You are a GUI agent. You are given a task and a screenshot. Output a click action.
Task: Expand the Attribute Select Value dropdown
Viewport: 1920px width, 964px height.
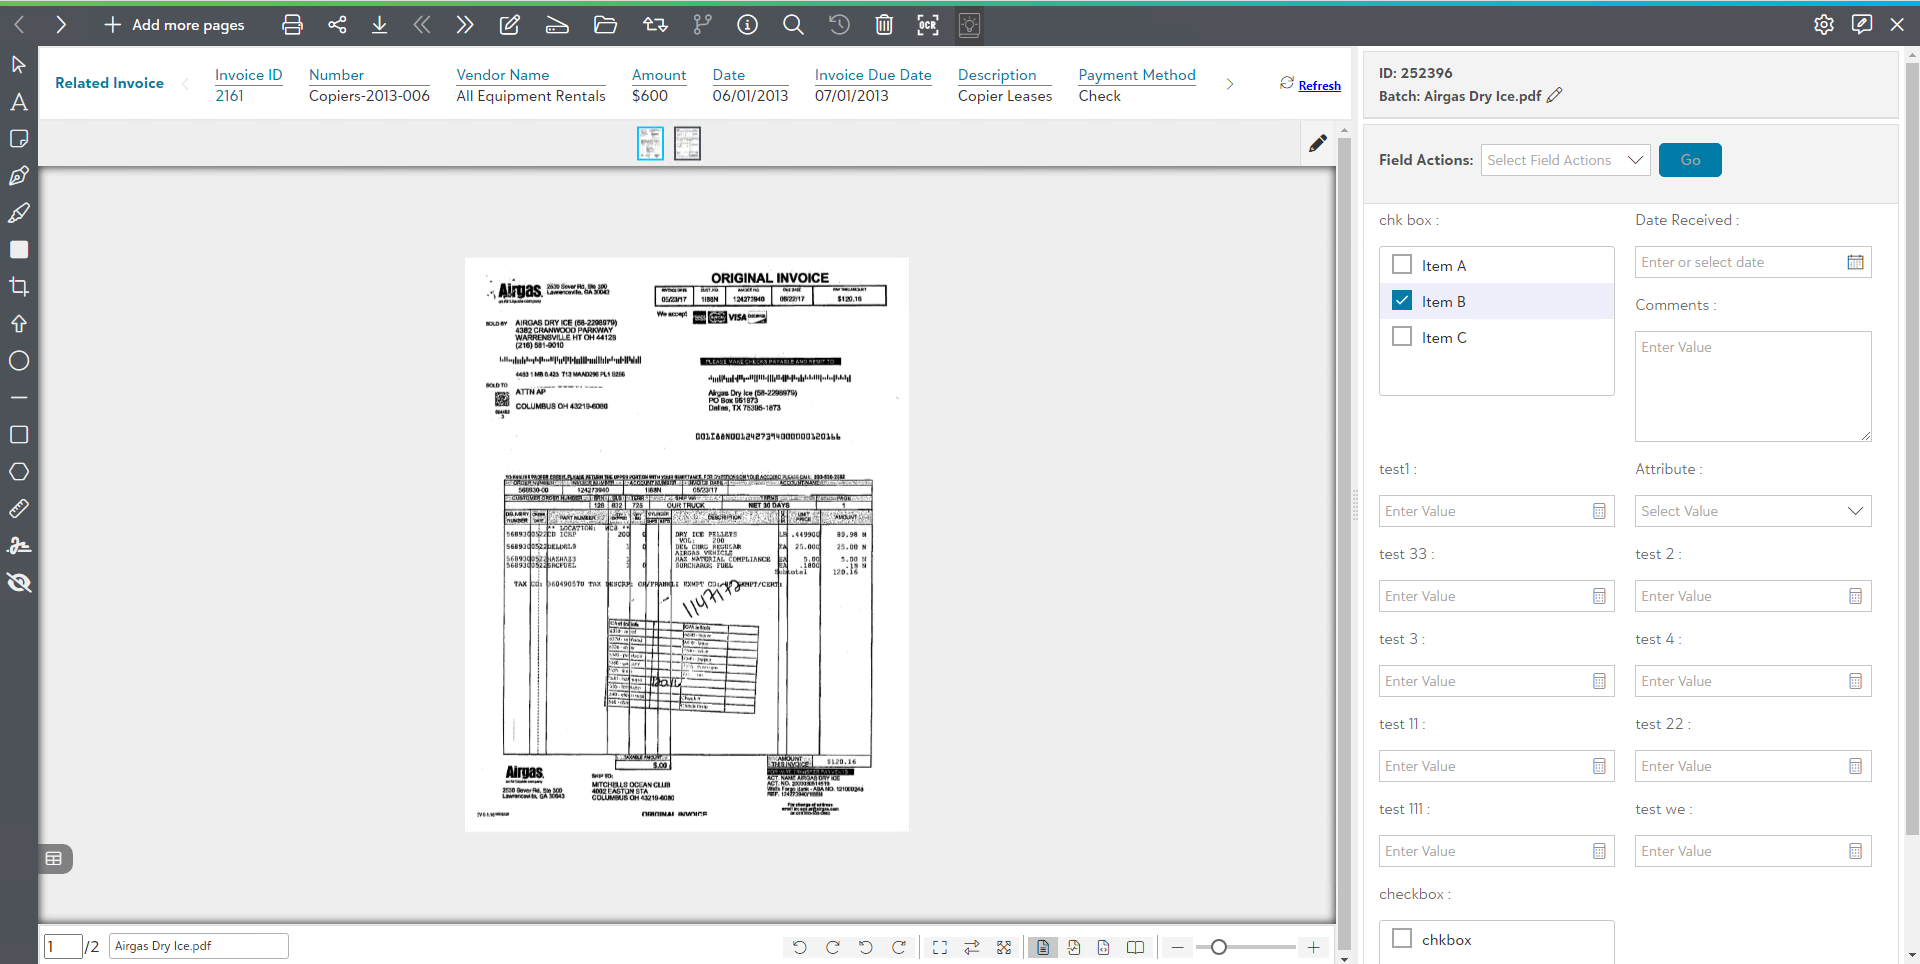point(1752,511)
